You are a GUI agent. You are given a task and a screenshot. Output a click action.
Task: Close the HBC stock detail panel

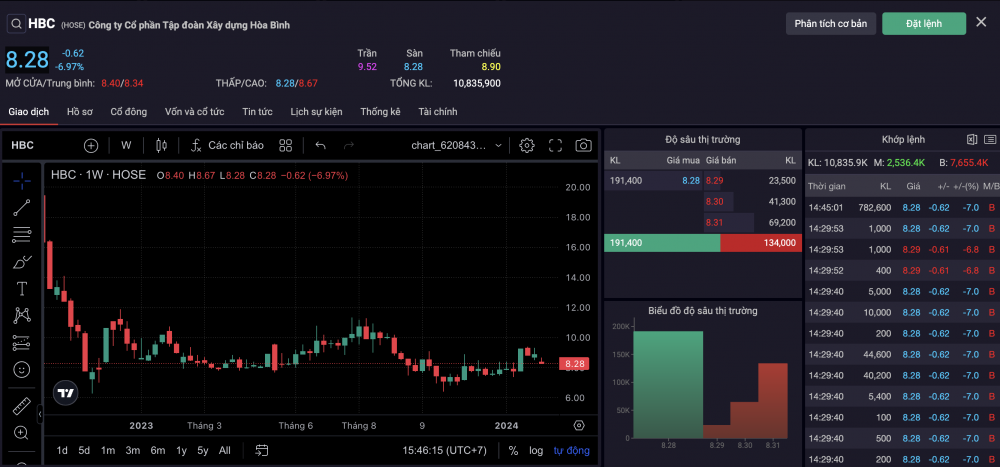coord(981,22)
